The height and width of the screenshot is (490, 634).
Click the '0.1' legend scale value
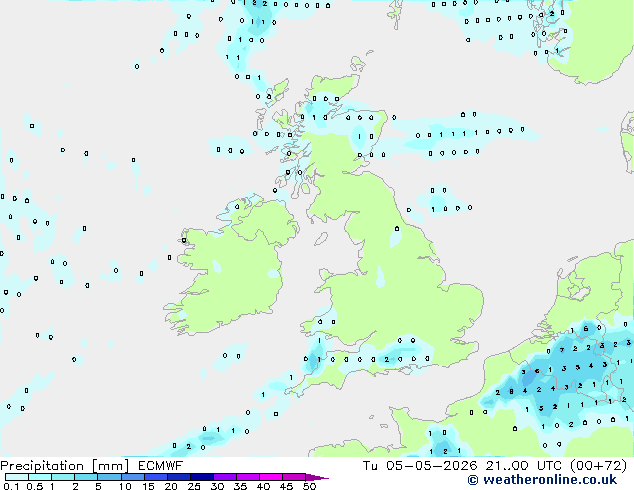pos(11,486)
